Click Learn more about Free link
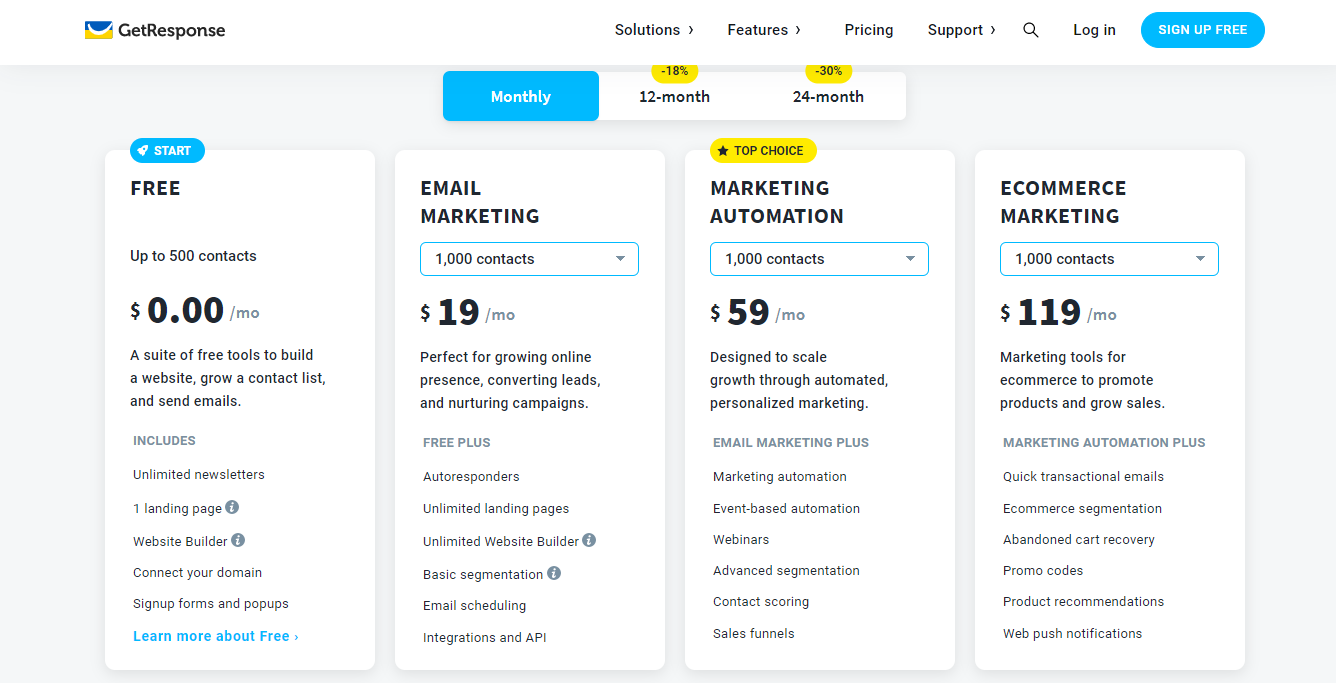Screen dimensions: 1336x683 pos(216,636)
